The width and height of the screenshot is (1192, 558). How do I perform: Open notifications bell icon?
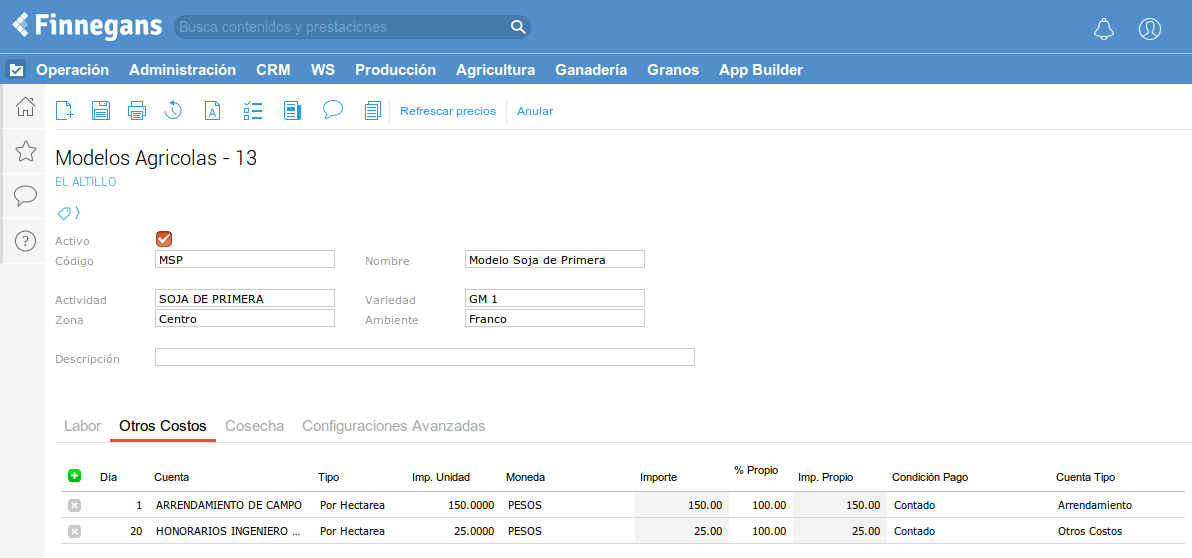[1104, 29]
